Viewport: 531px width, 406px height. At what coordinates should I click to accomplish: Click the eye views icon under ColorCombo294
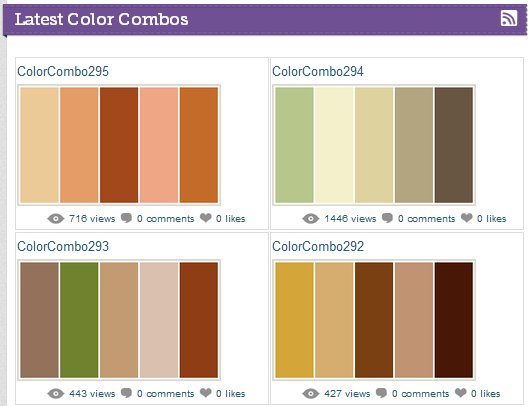tap(311, 219)
